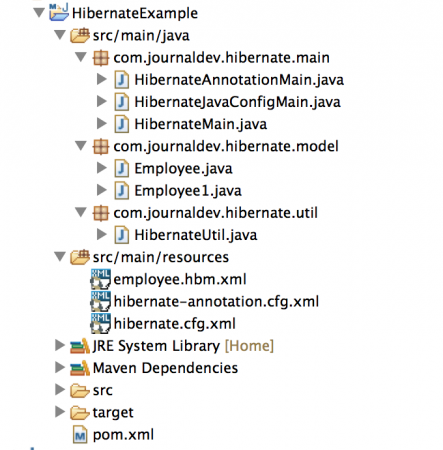Click the src/main/java source folder icon

(x=80, y=35)
